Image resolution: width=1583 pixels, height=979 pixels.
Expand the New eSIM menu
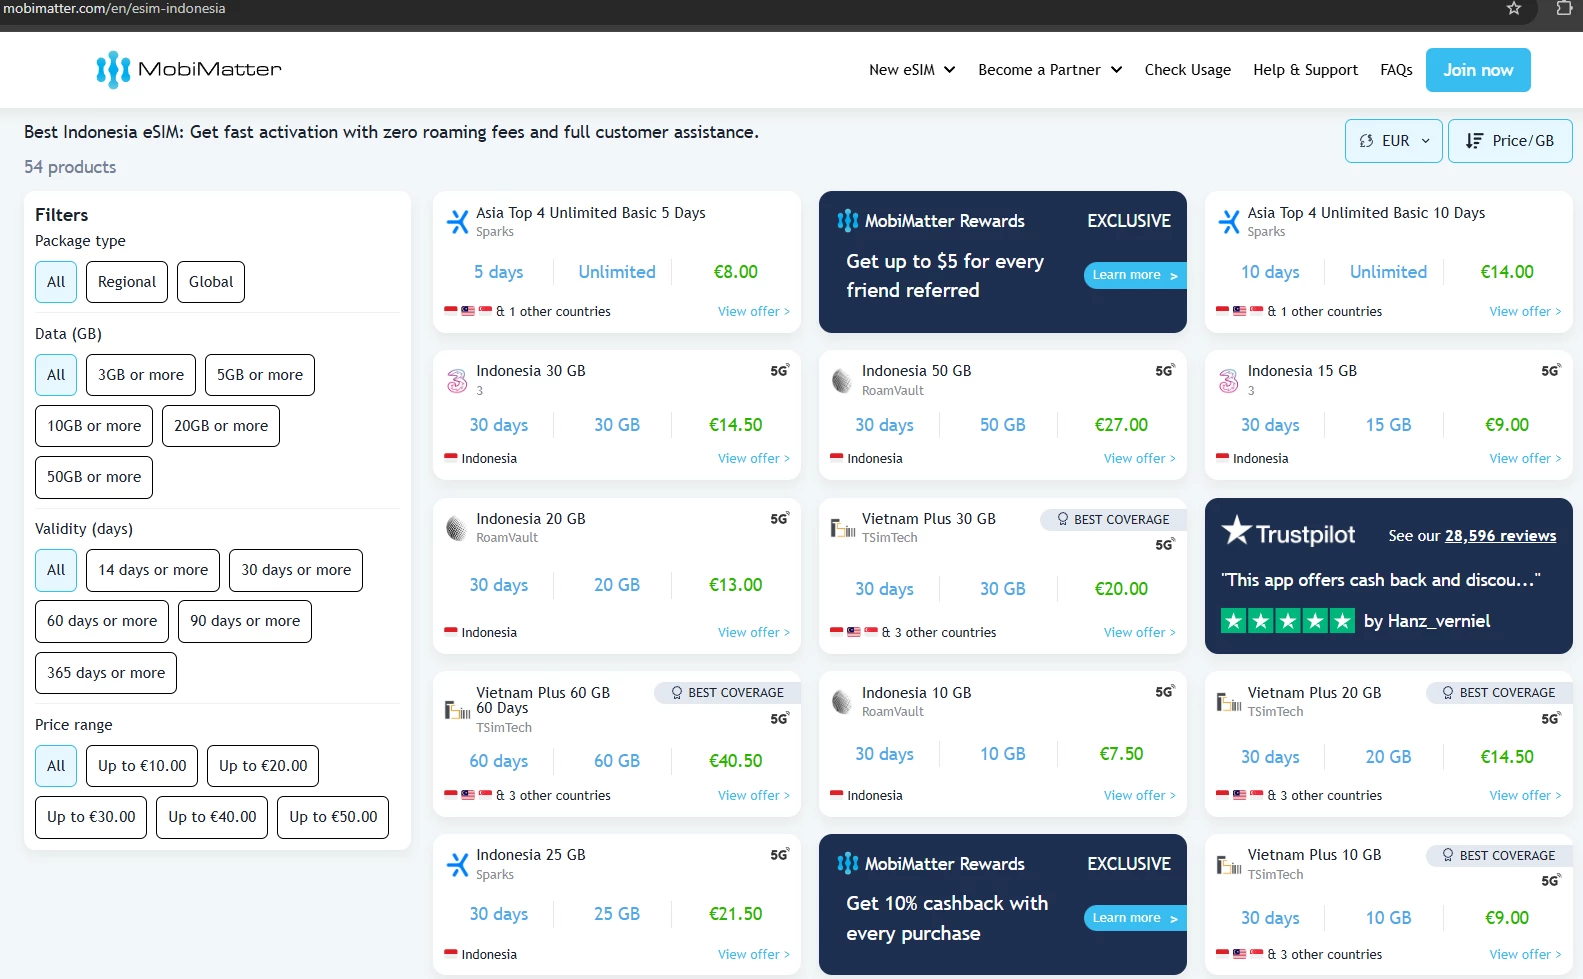(x=912, y=70)
